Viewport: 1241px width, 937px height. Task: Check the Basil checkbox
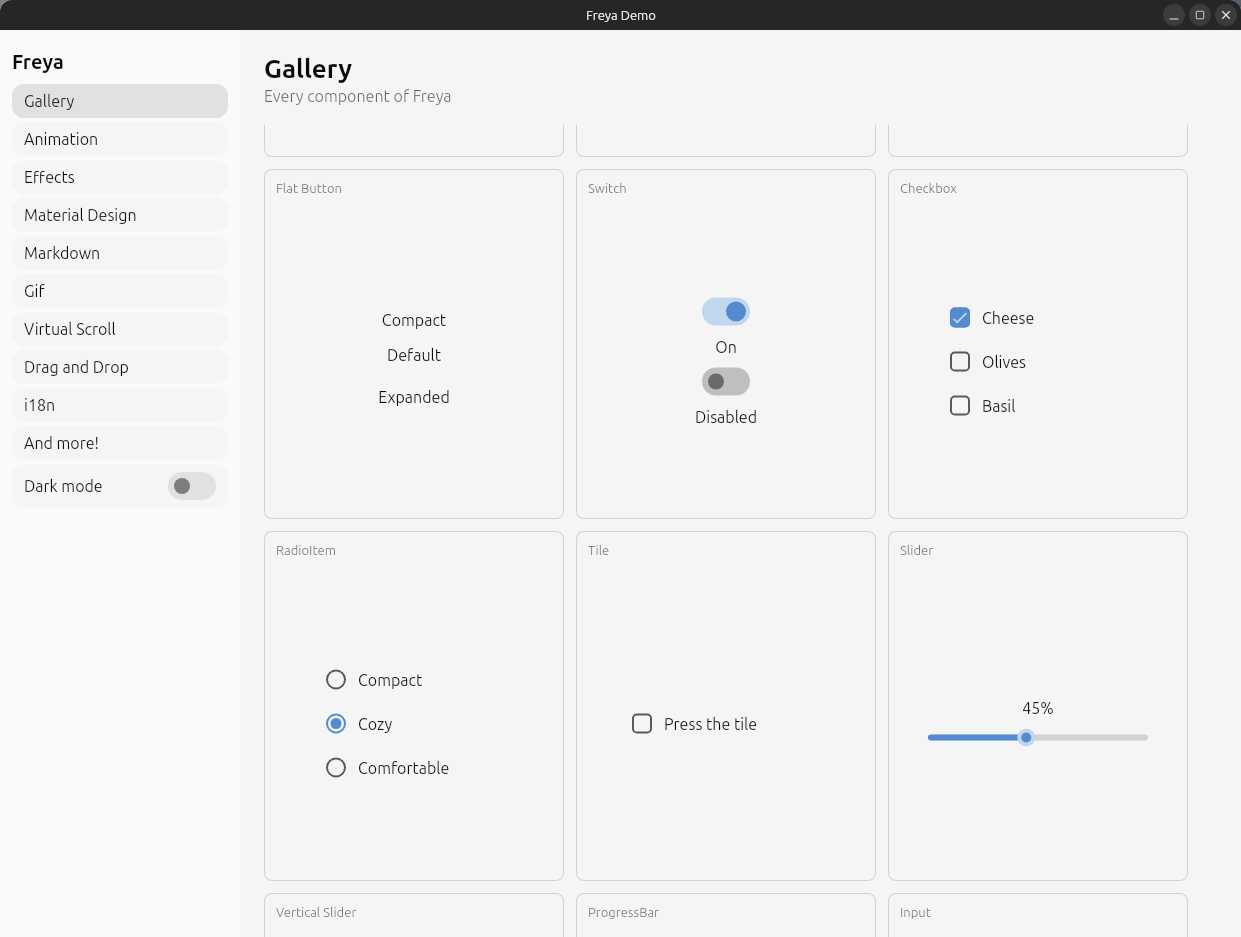pyautogui.click(x=960, y=406)
